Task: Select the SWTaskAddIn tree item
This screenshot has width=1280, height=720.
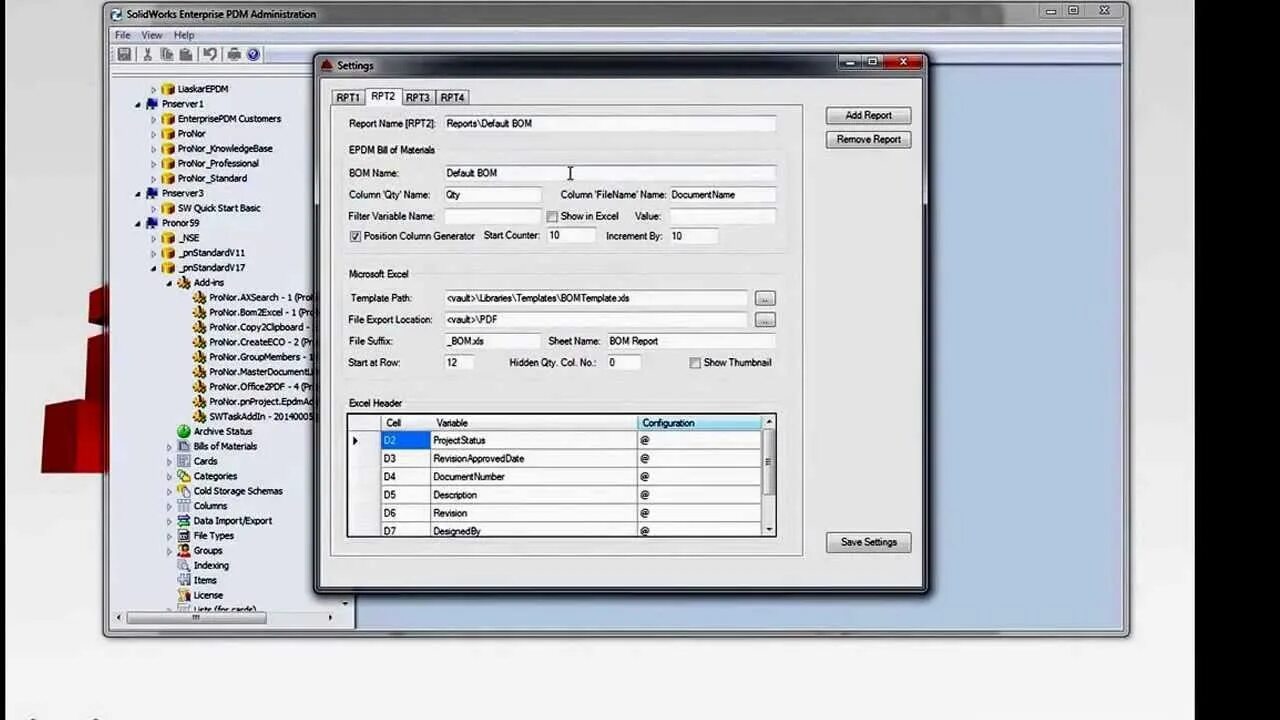Action: [x=259, y=416]
